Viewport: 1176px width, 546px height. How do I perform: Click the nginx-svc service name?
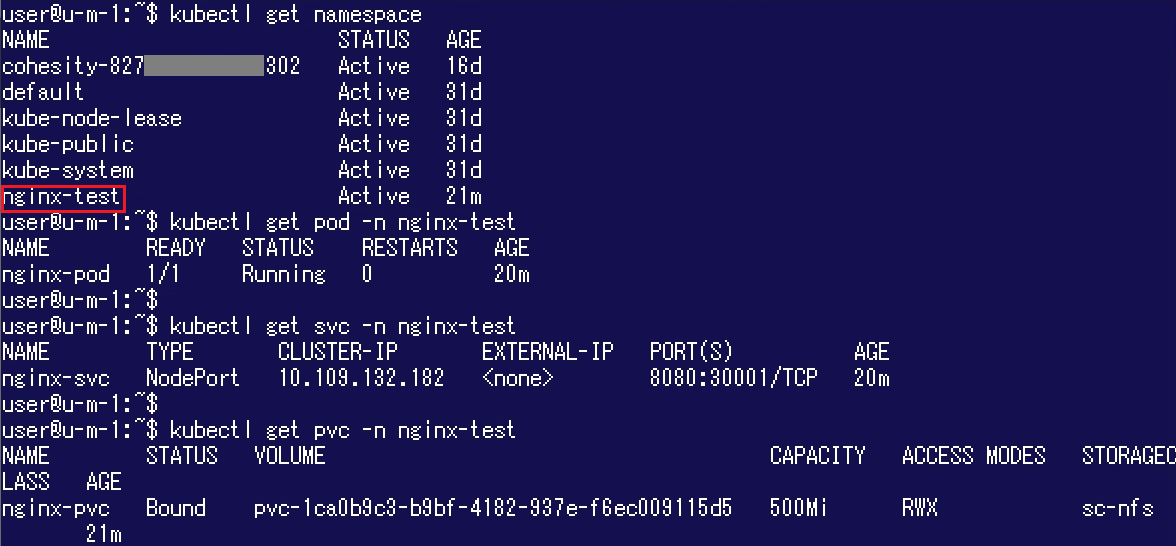tap(56, 377)
